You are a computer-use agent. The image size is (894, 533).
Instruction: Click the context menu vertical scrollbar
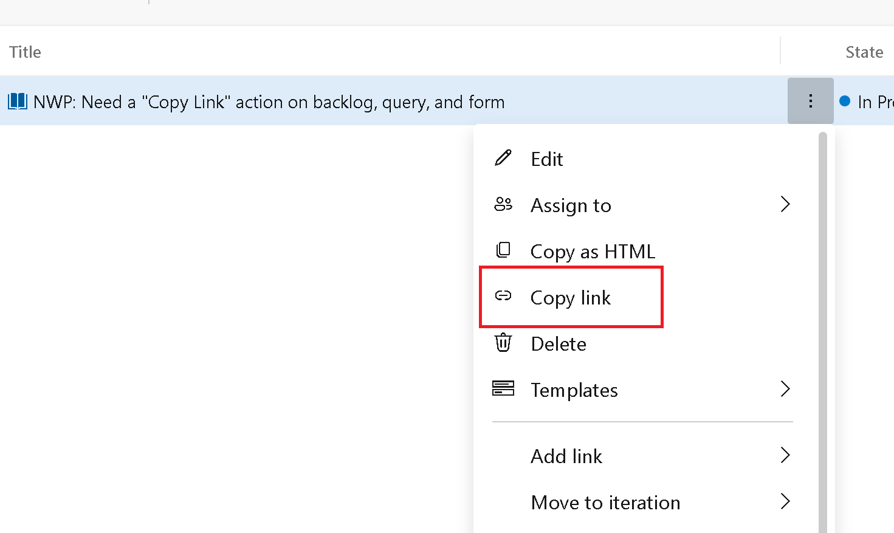tap(822, 332)
